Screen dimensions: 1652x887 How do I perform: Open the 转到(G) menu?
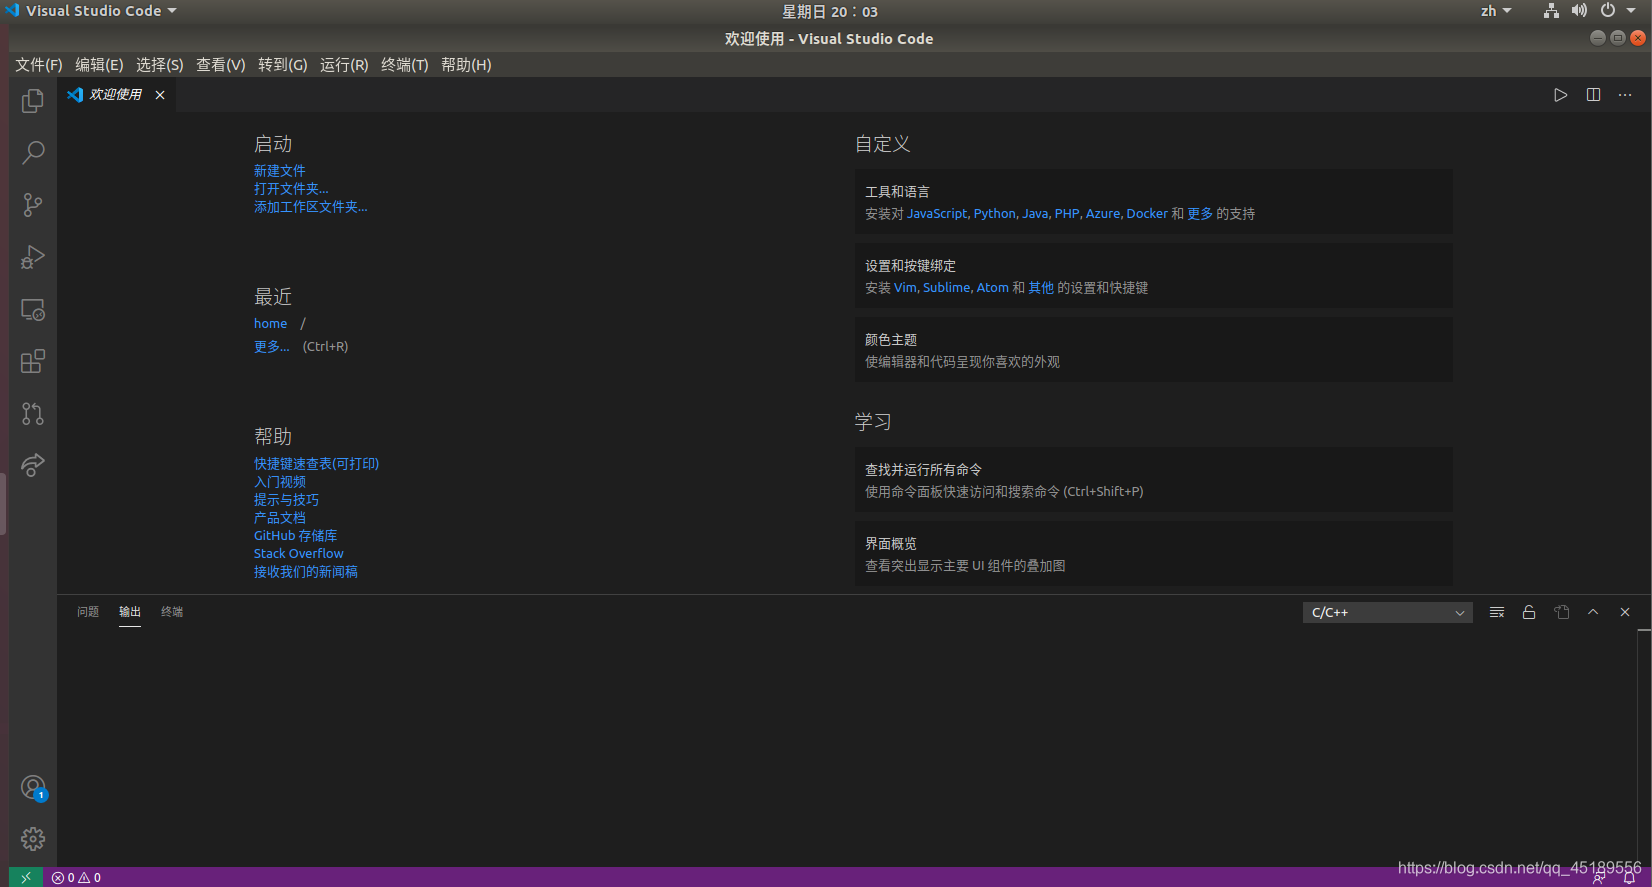pos(283,65)
